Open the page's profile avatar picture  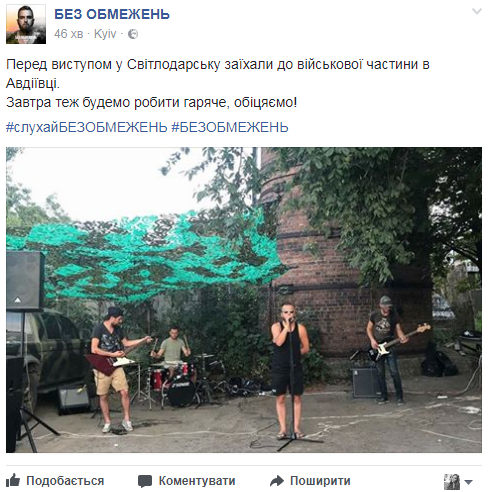[x=26, y=24]
